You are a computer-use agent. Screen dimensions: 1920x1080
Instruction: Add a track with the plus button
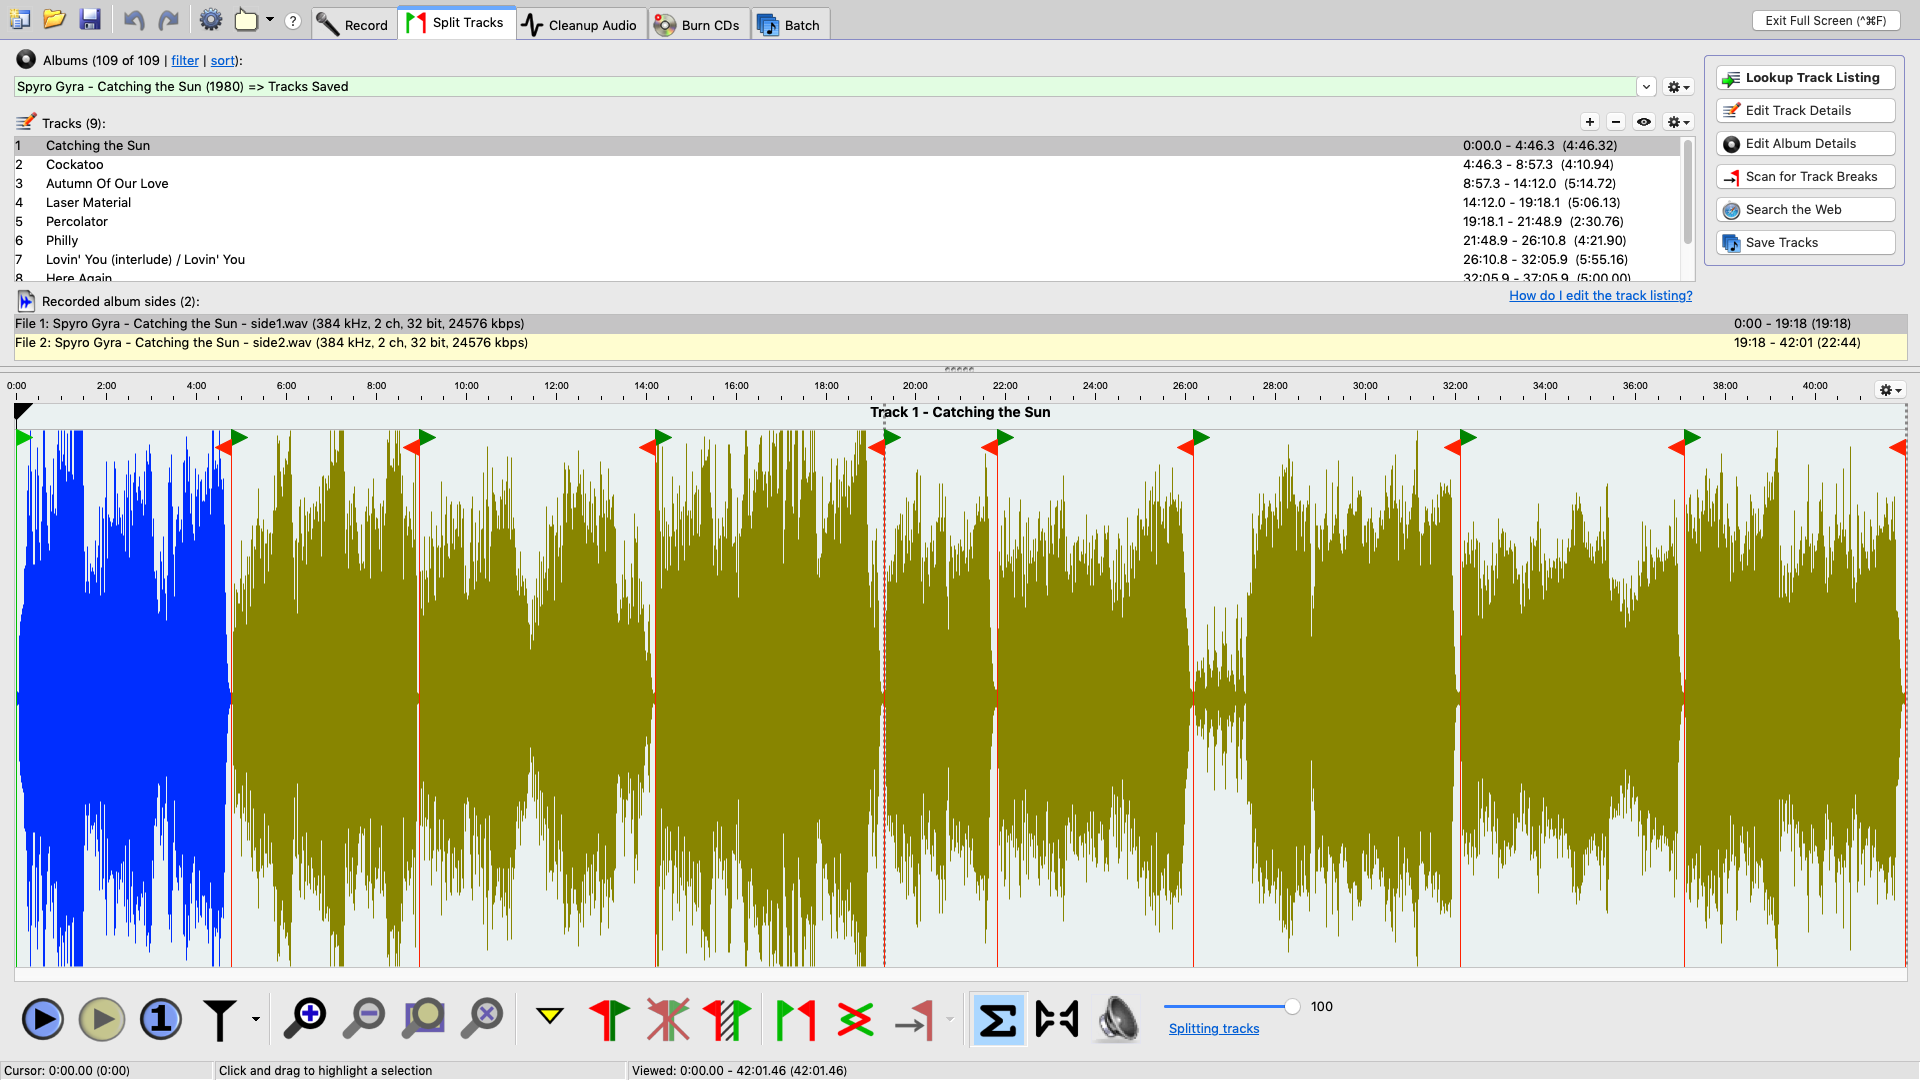[x=1590, y=122]
